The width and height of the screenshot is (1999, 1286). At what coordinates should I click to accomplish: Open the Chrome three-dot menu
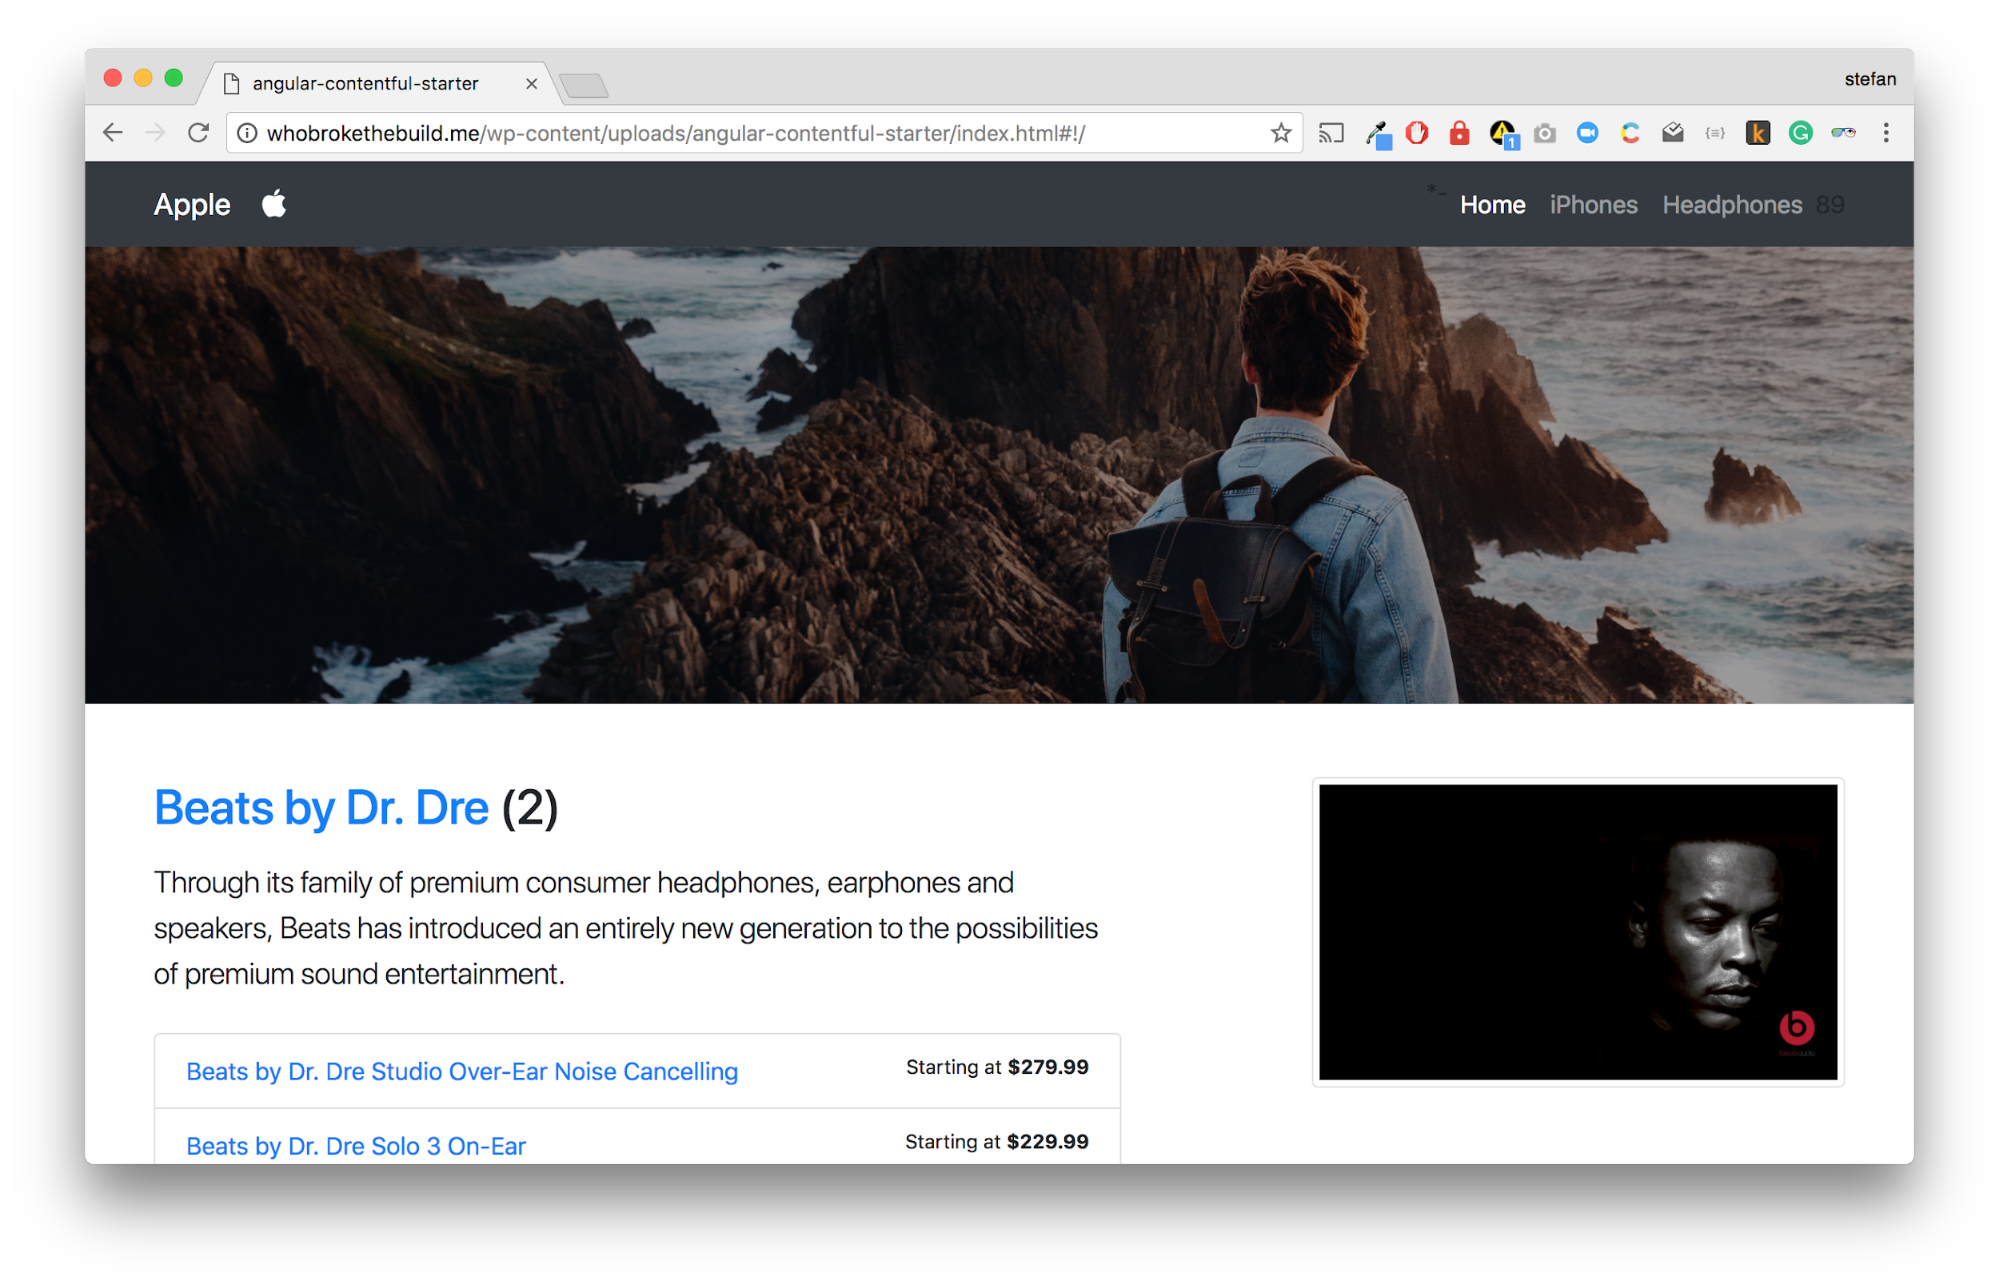(1886, 133)
